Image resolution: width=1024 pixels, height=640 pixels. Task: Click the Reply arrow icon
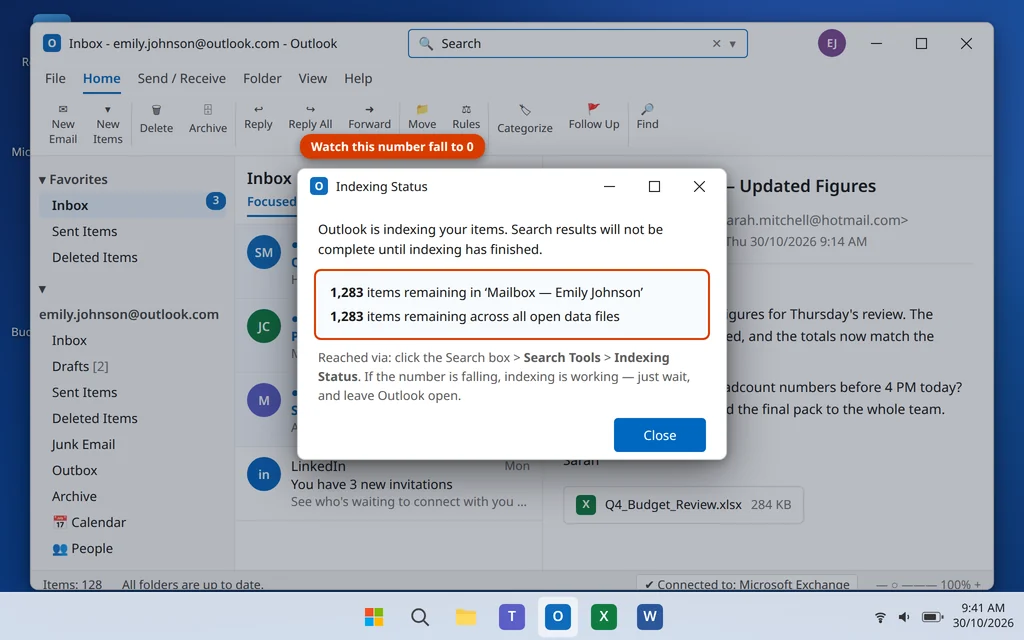click(x=258, y=109)
